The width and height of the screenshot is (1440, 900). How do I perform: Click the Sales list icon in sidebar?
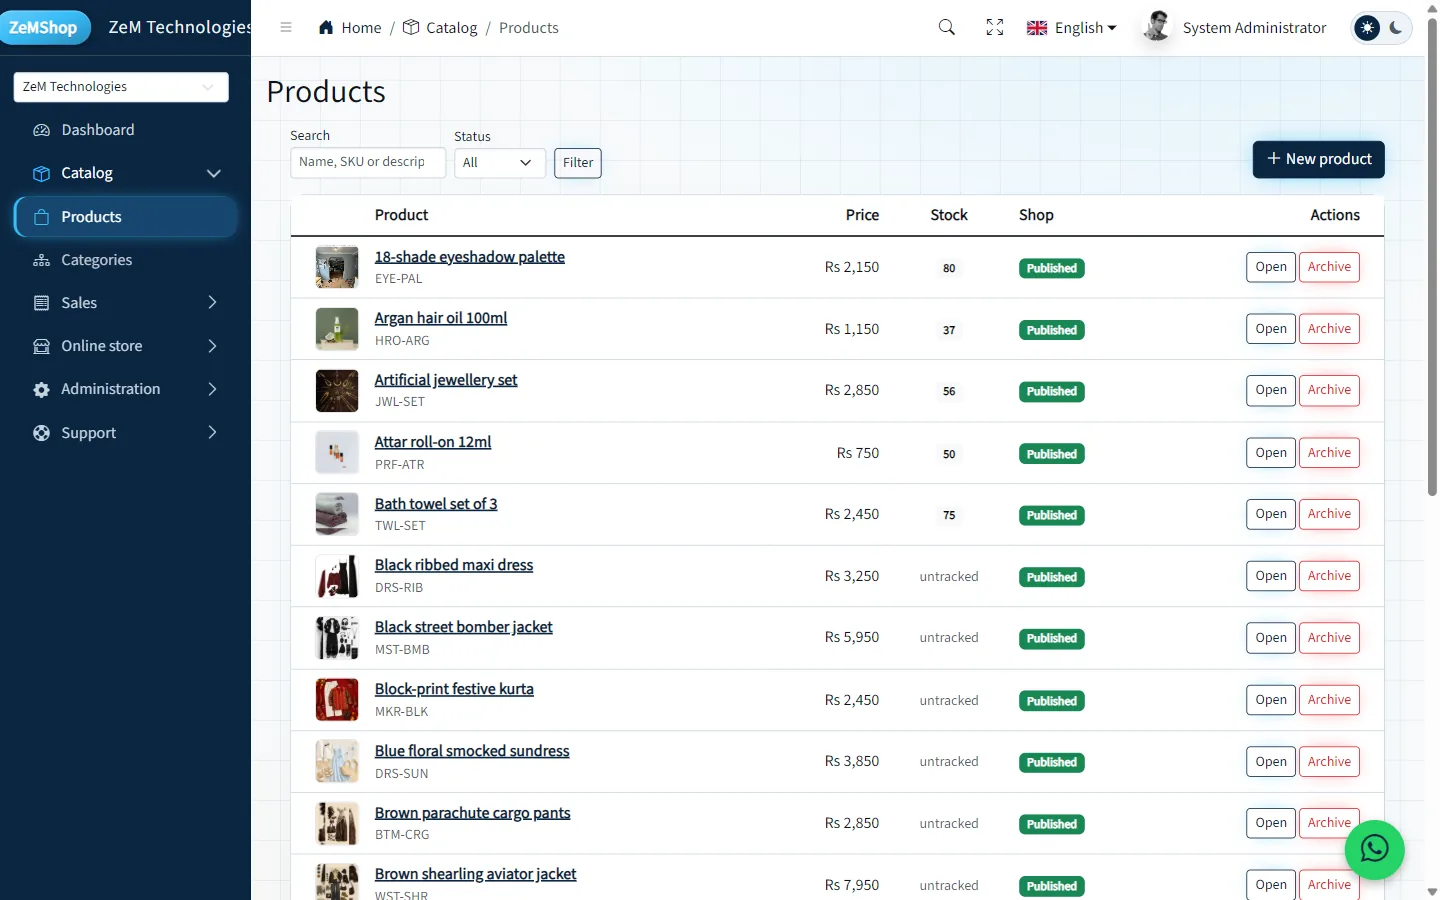(41, 303)
